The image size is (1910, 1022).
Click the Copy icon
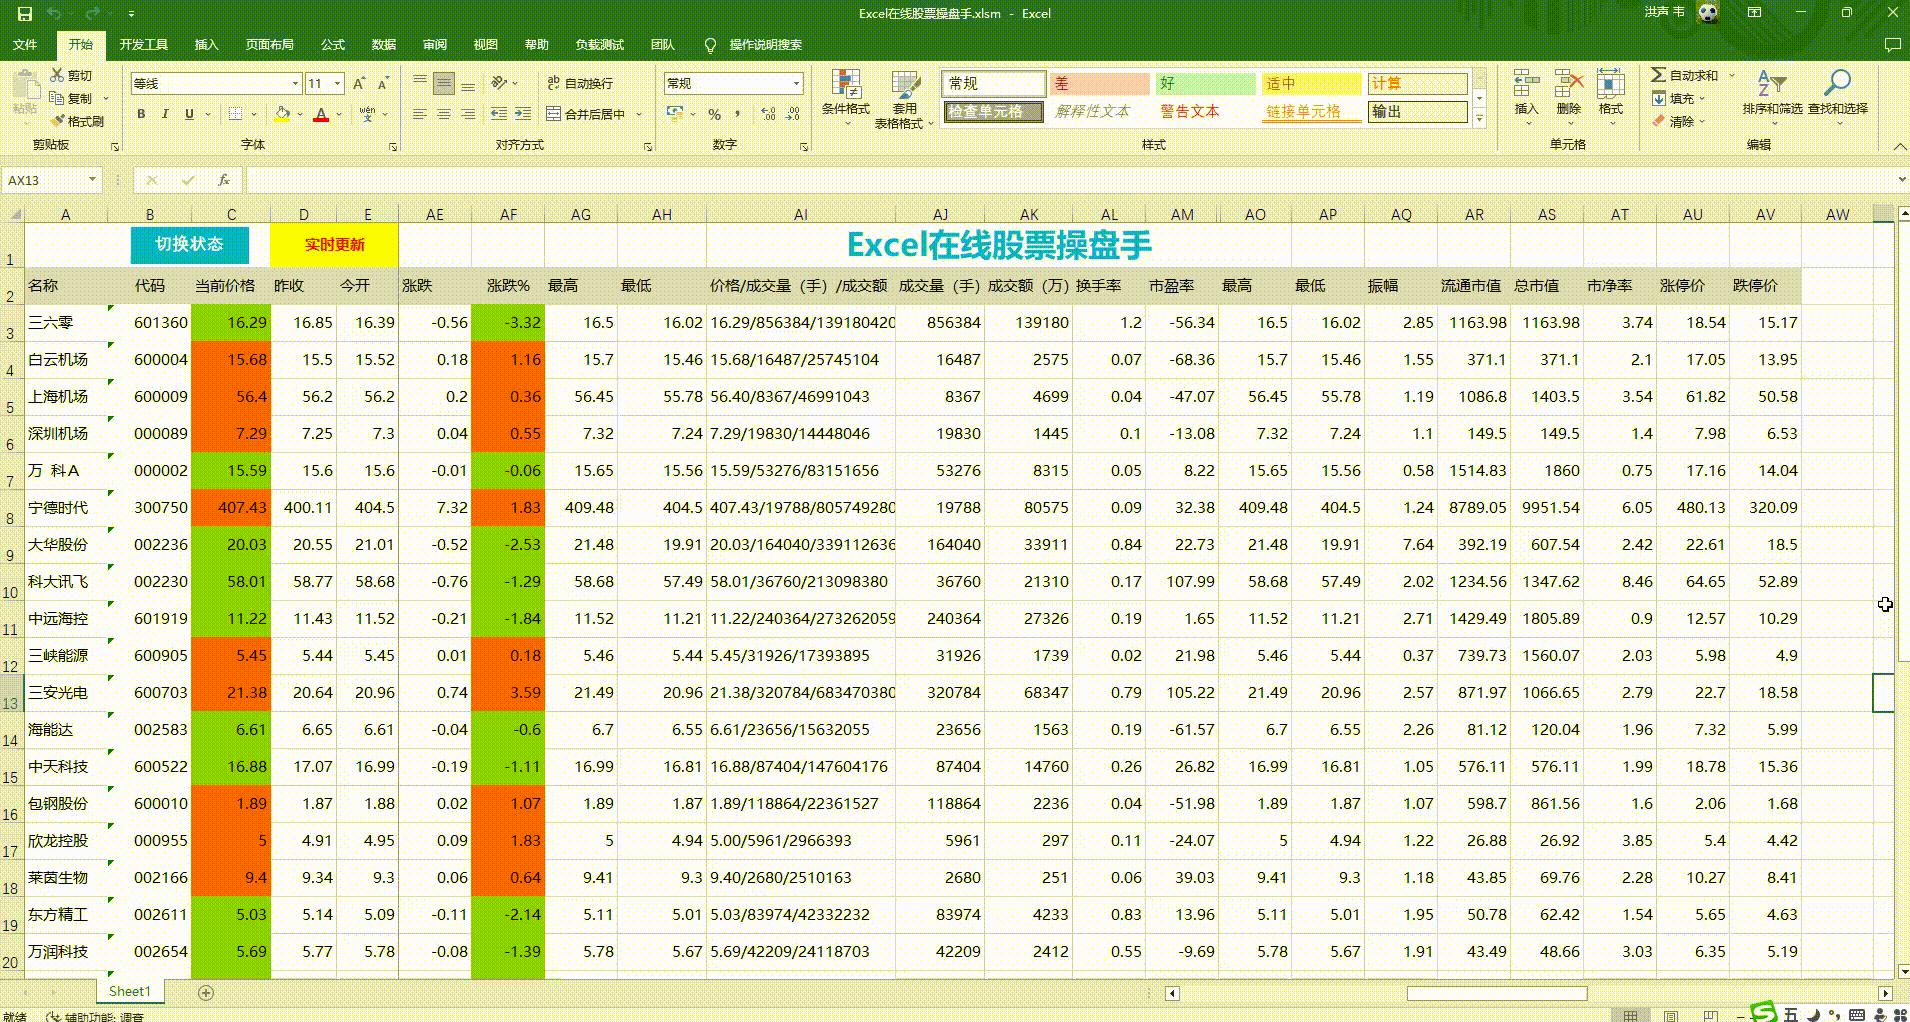point(58,98)
